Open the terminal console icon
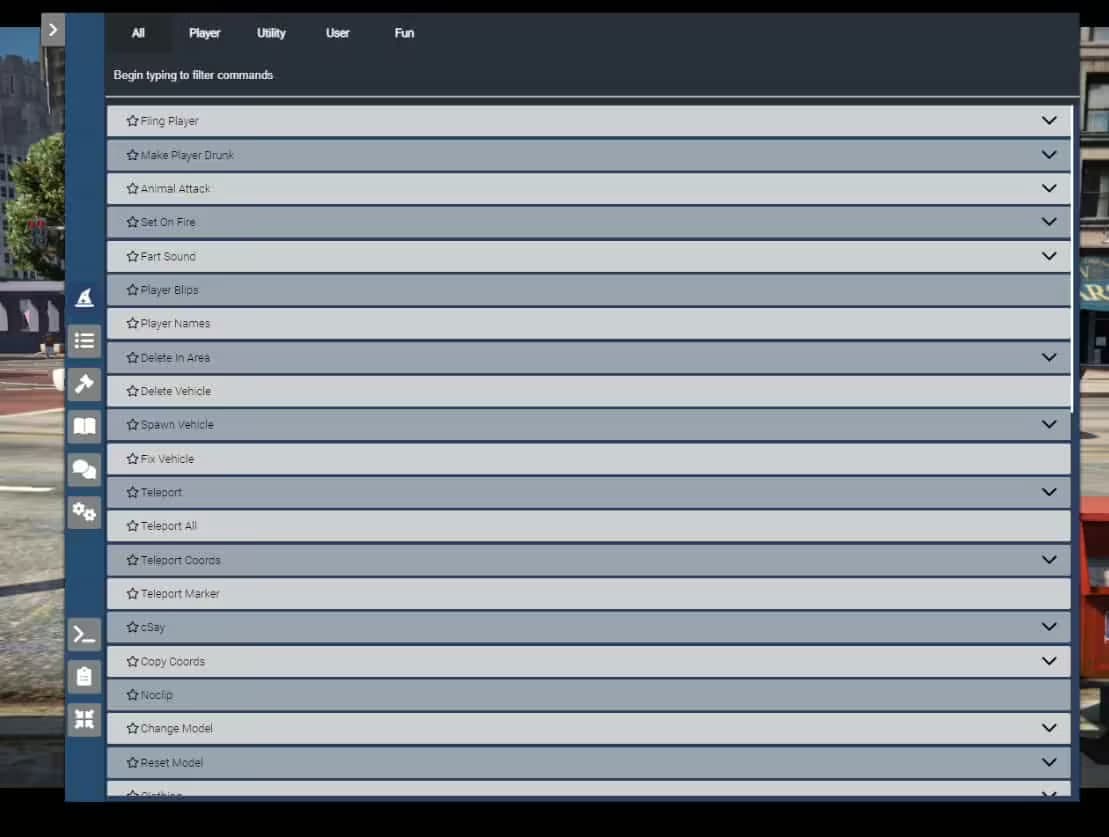 pyautogui.click(x=84, y=633)
